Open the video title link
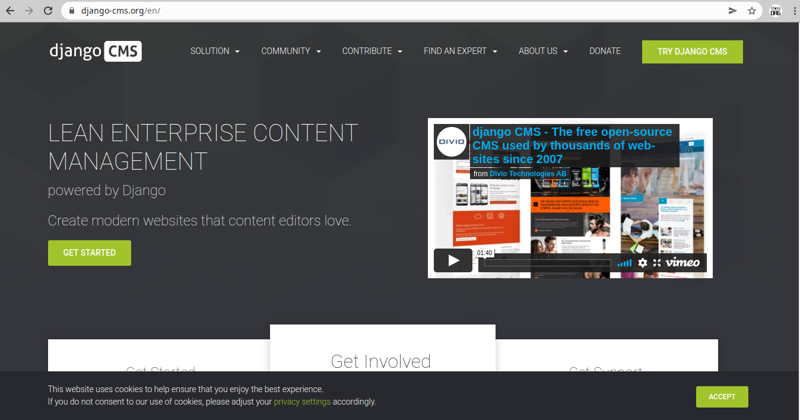 pos(572,145)
